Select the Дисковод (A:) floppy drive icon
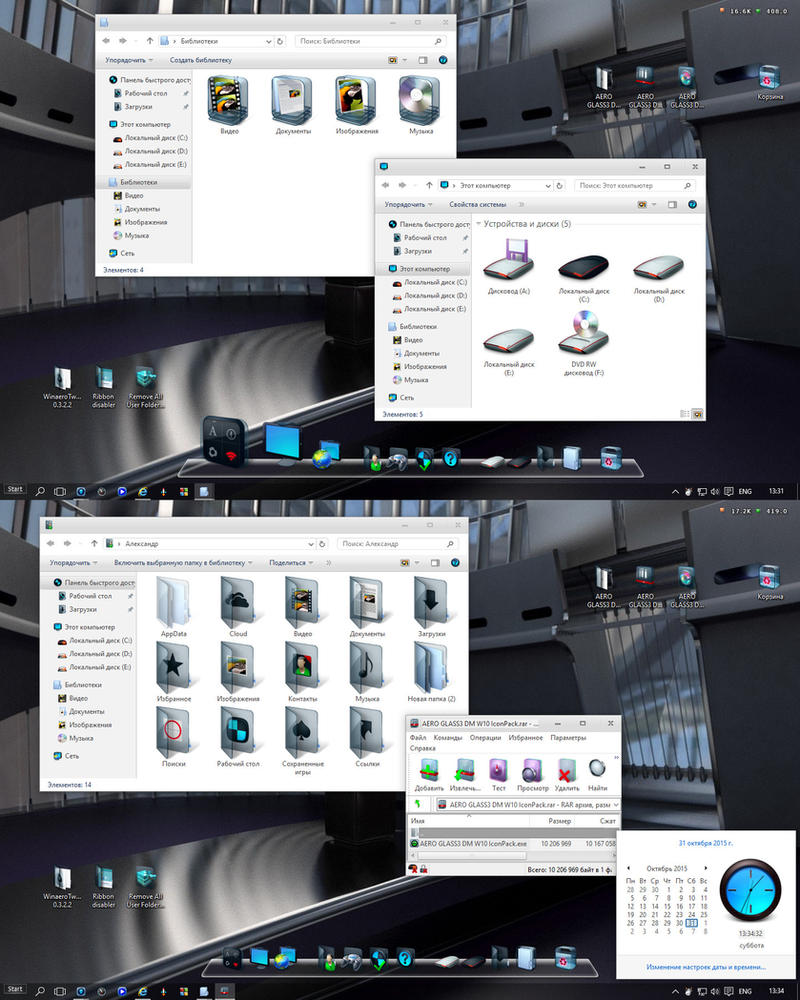 click(x=509, y=267)
